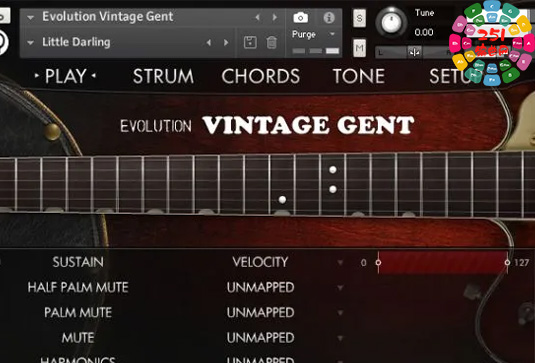Open the instrument info icon
Viewport: 535px width, 363px height.
[x=329, y=17]
